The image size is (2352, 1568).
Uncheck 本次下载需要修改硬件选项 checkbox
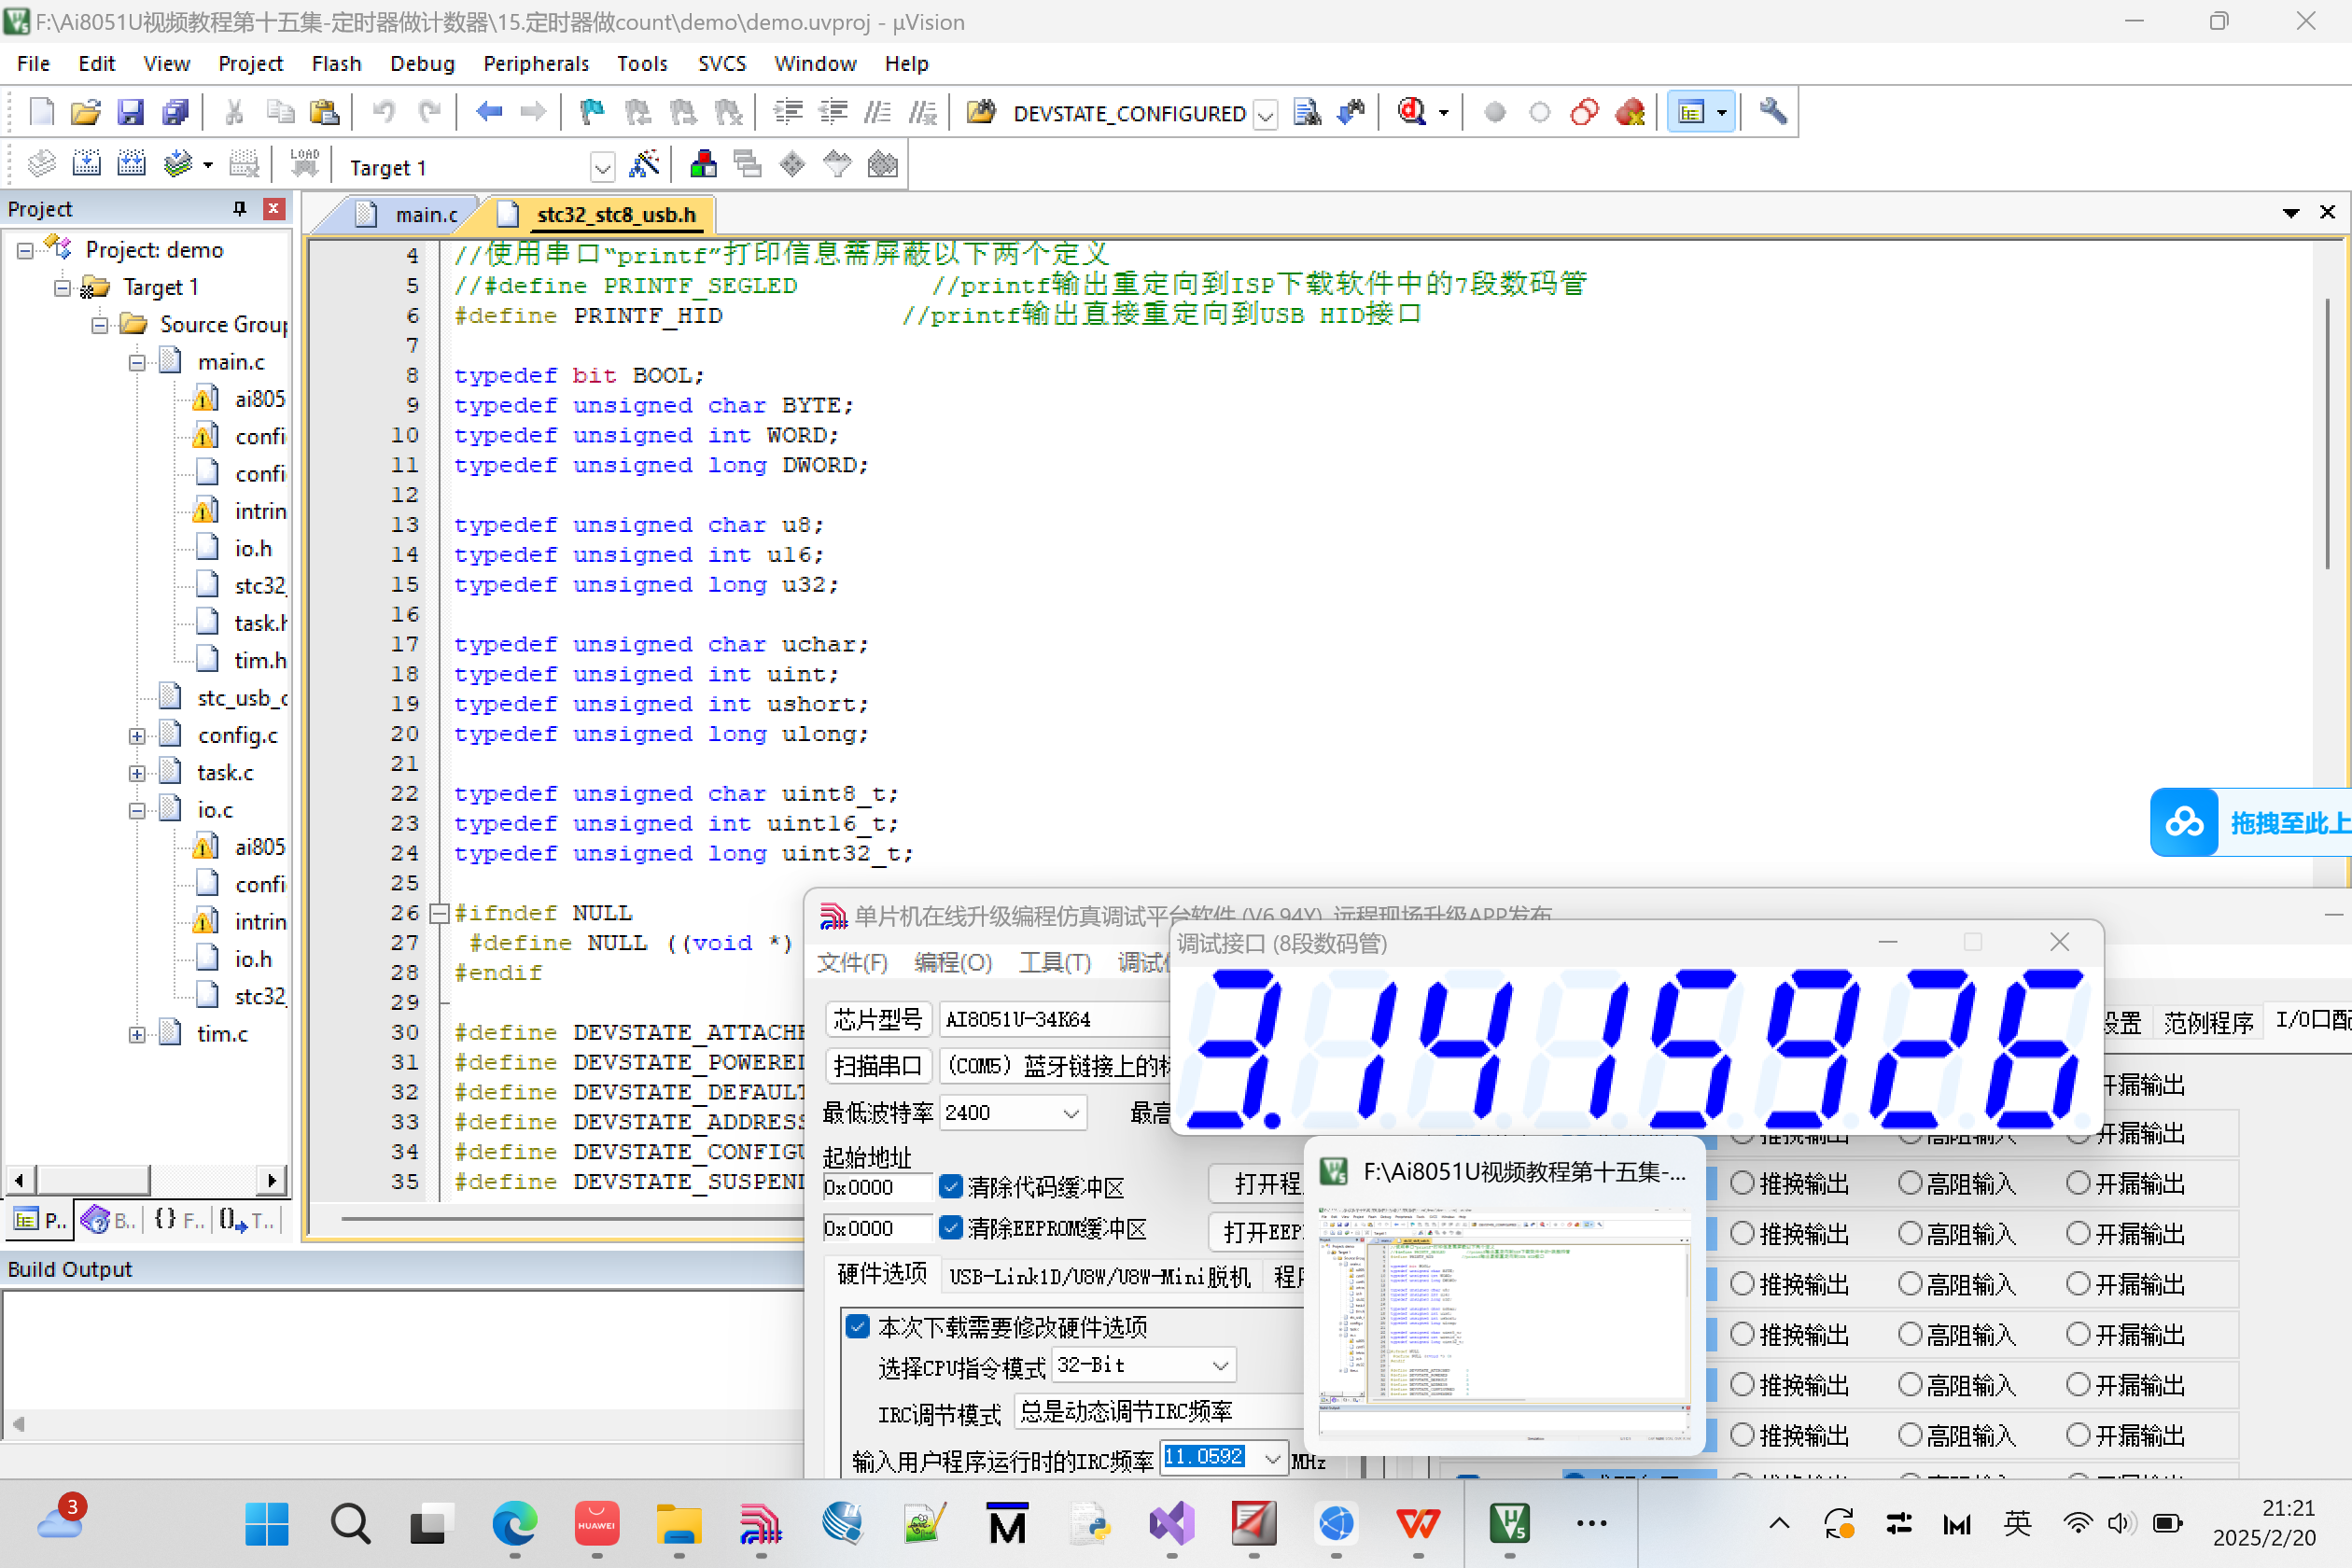coord(858,1327)
